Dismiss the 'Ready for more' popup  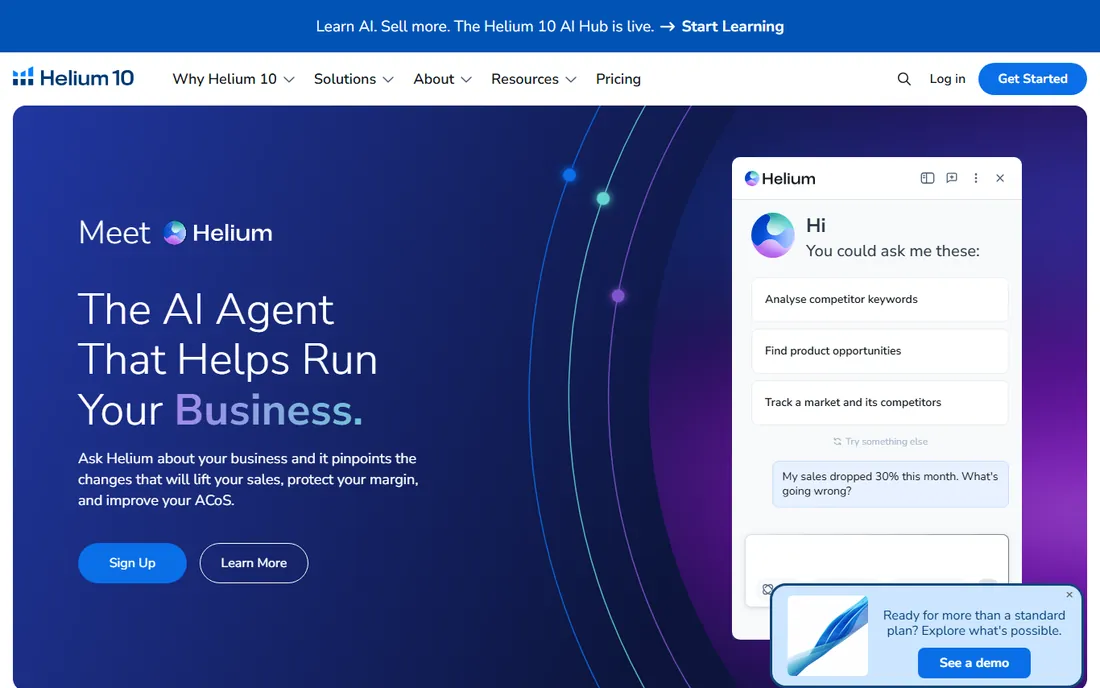[x=1069, y=595]
